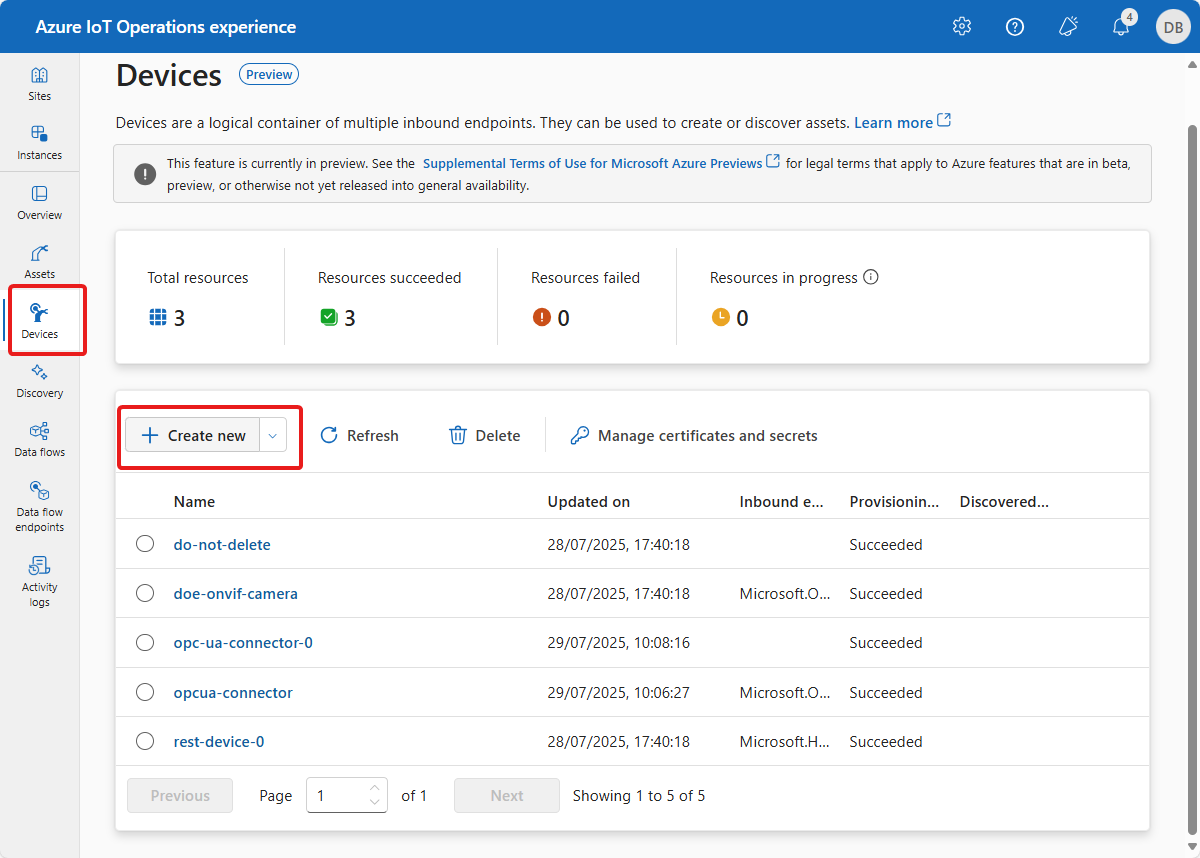1200x858 pixels.
Task: Click the Create new button
Action: (x=193, y=435)
